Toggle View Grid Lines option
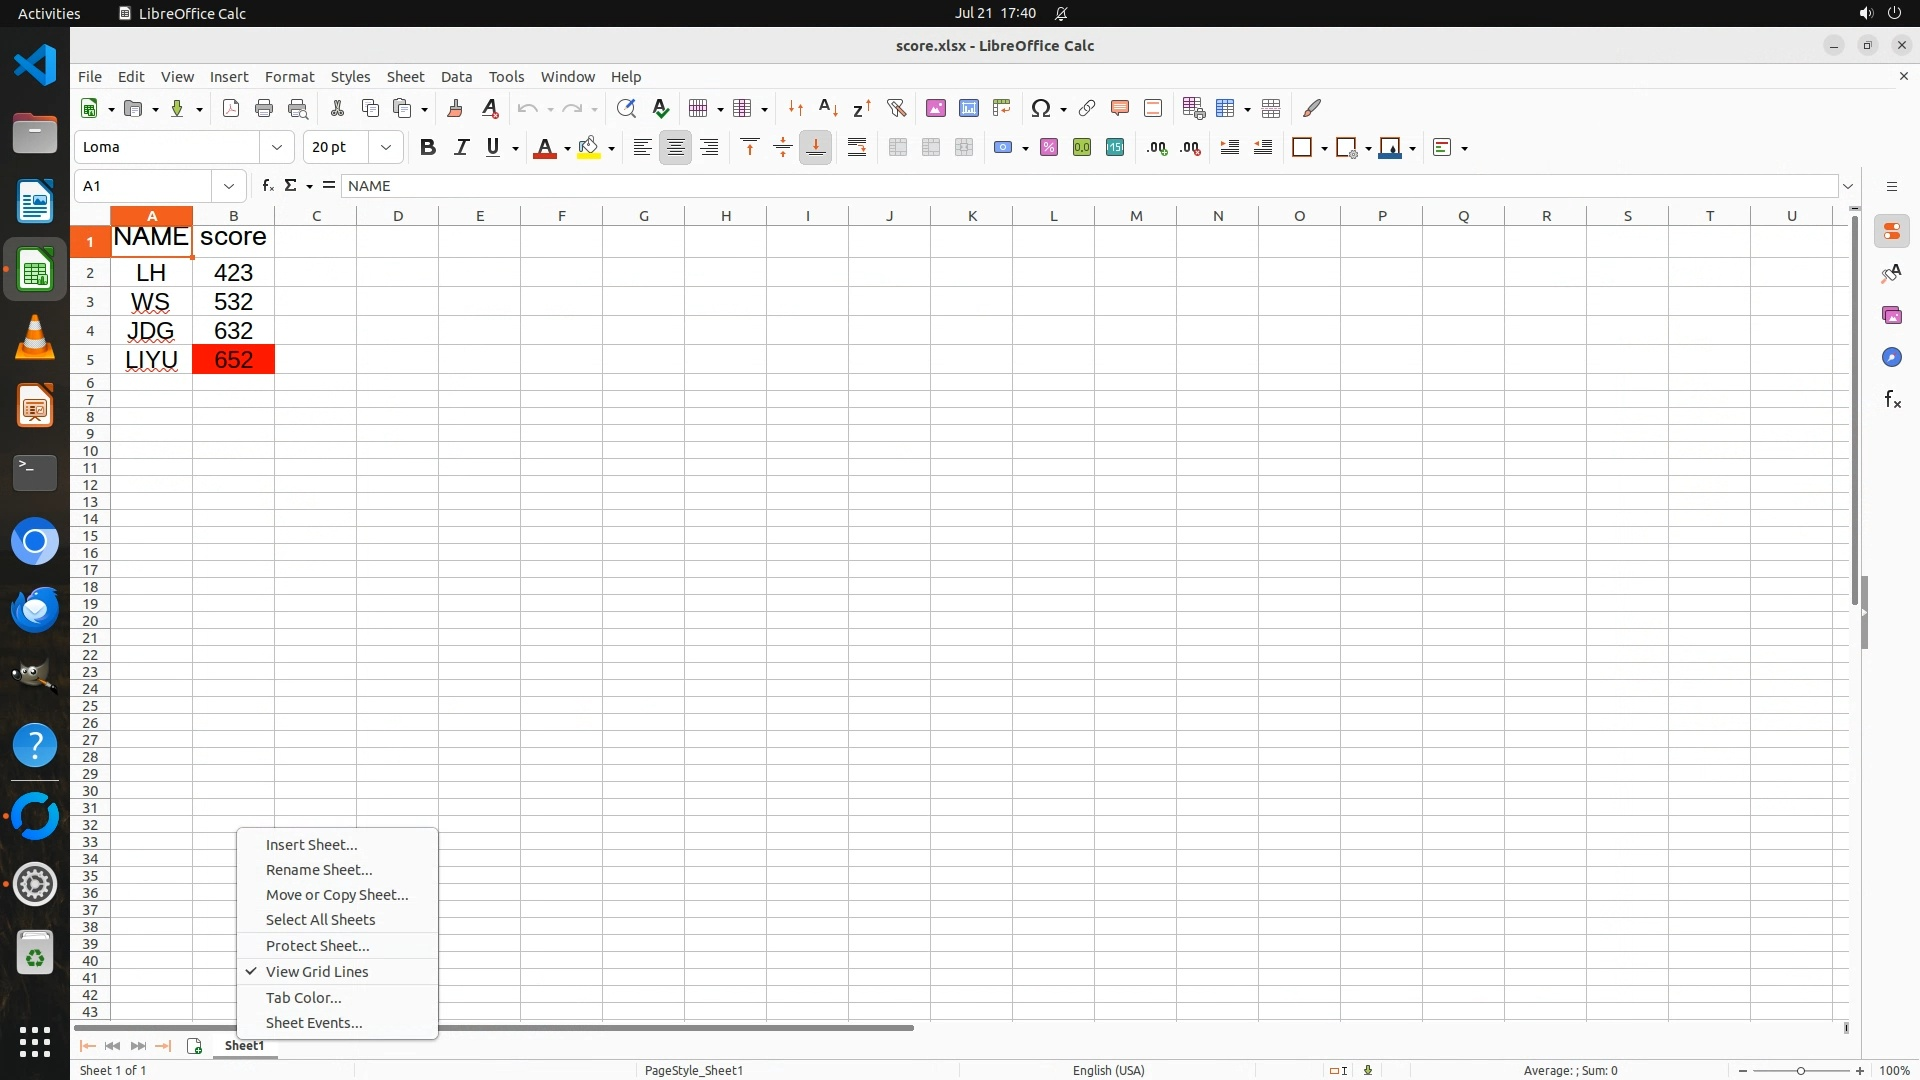Image resolution: width=1920 pixels, height=1080 pixels. click(317, 972)
